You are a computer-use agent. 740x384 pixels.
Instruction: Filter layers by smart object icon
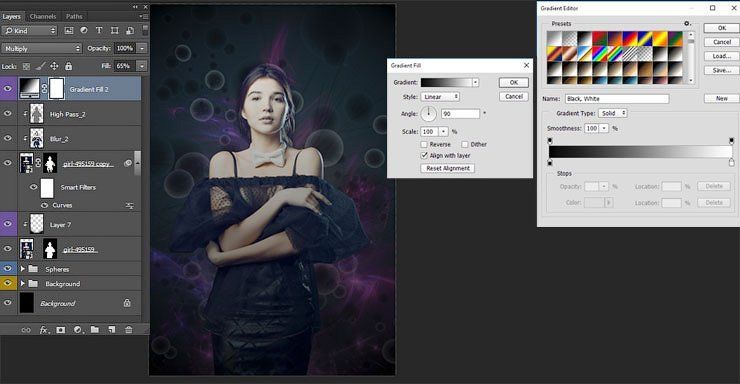click(x=130, y=31)
